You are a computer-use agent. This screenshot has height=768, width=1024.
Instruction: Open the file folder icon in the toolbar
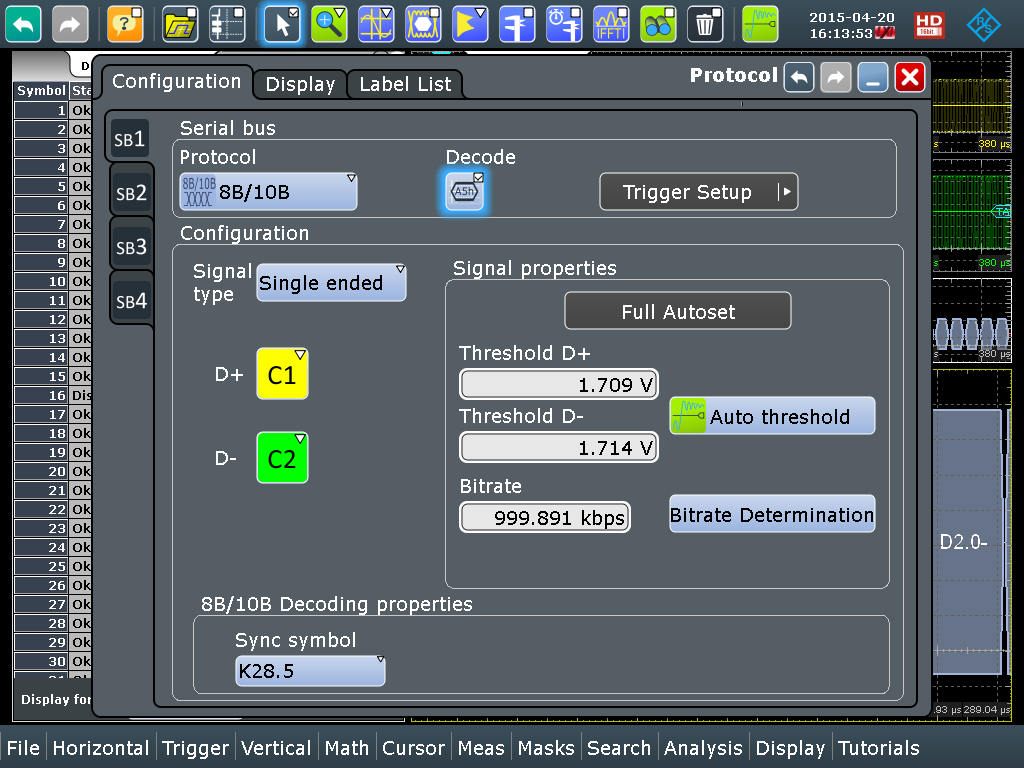point(180,24)
